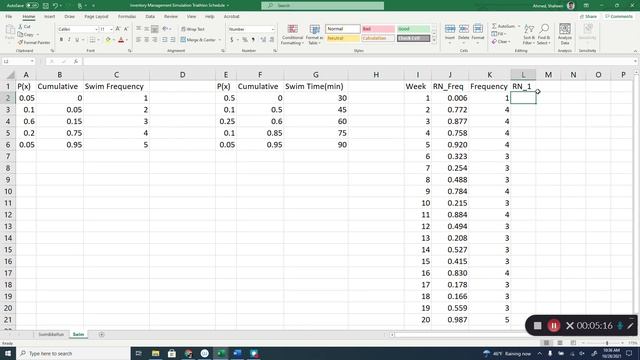This screenshot has width=640, height=360.
Task: Click the Percent Style icon
Action: click(245, 40)
